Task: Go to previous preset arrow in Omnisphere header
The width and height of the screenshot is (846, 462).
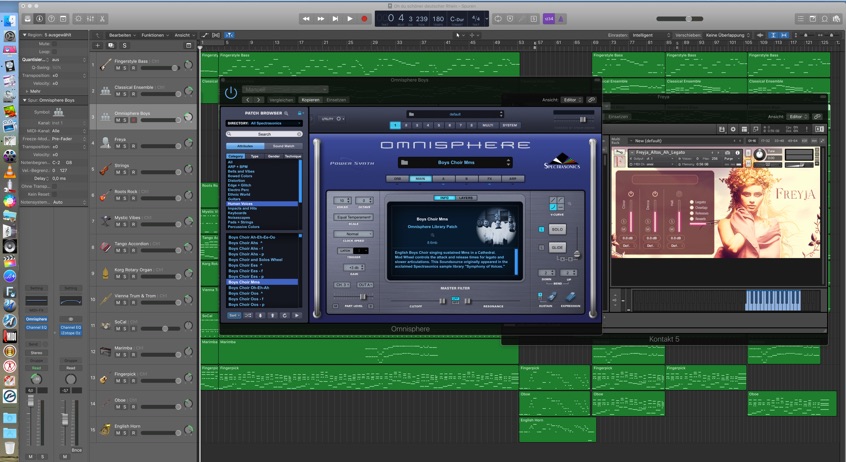Action: pyautogui.click(x=248, y=100)
